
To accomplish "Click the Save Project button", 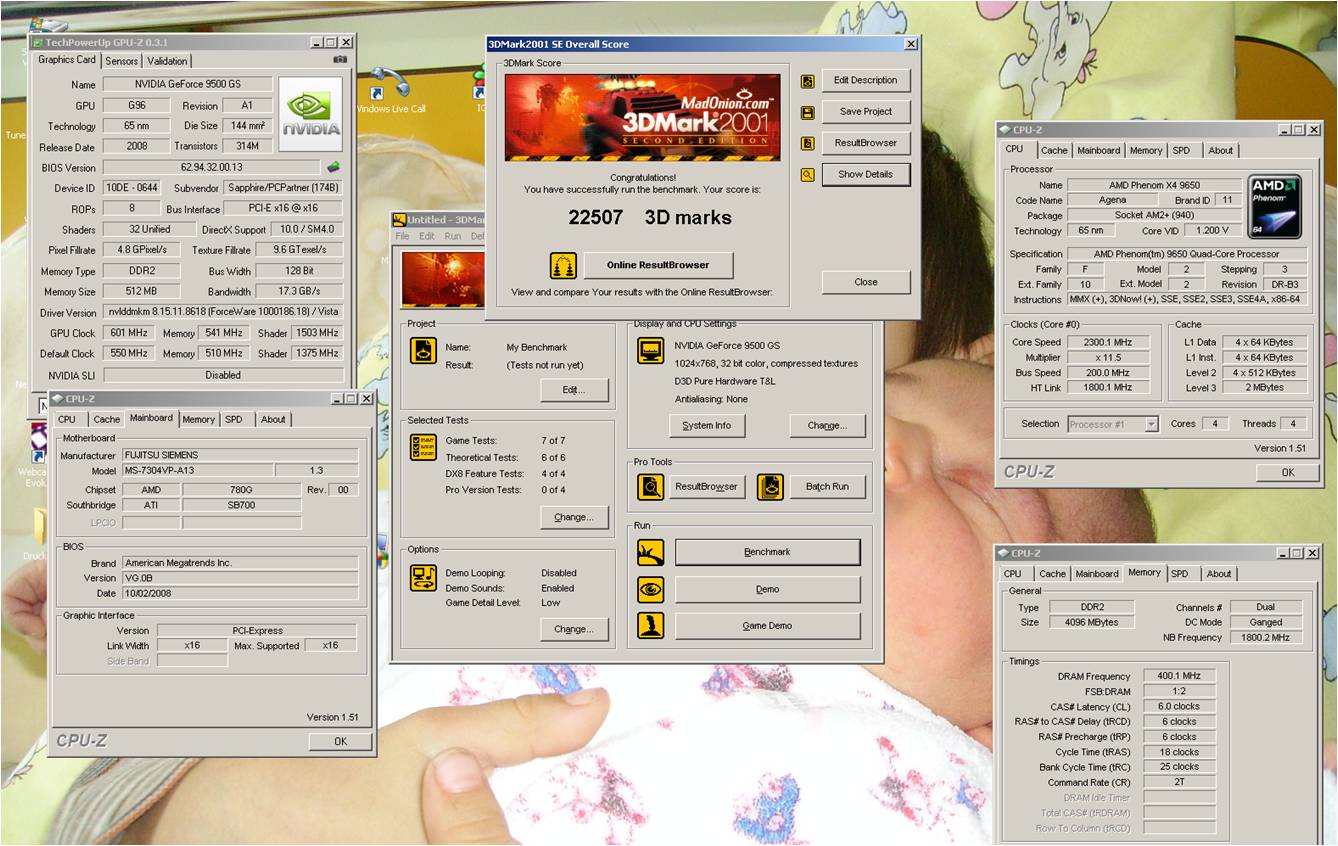I will pos(866,112).
